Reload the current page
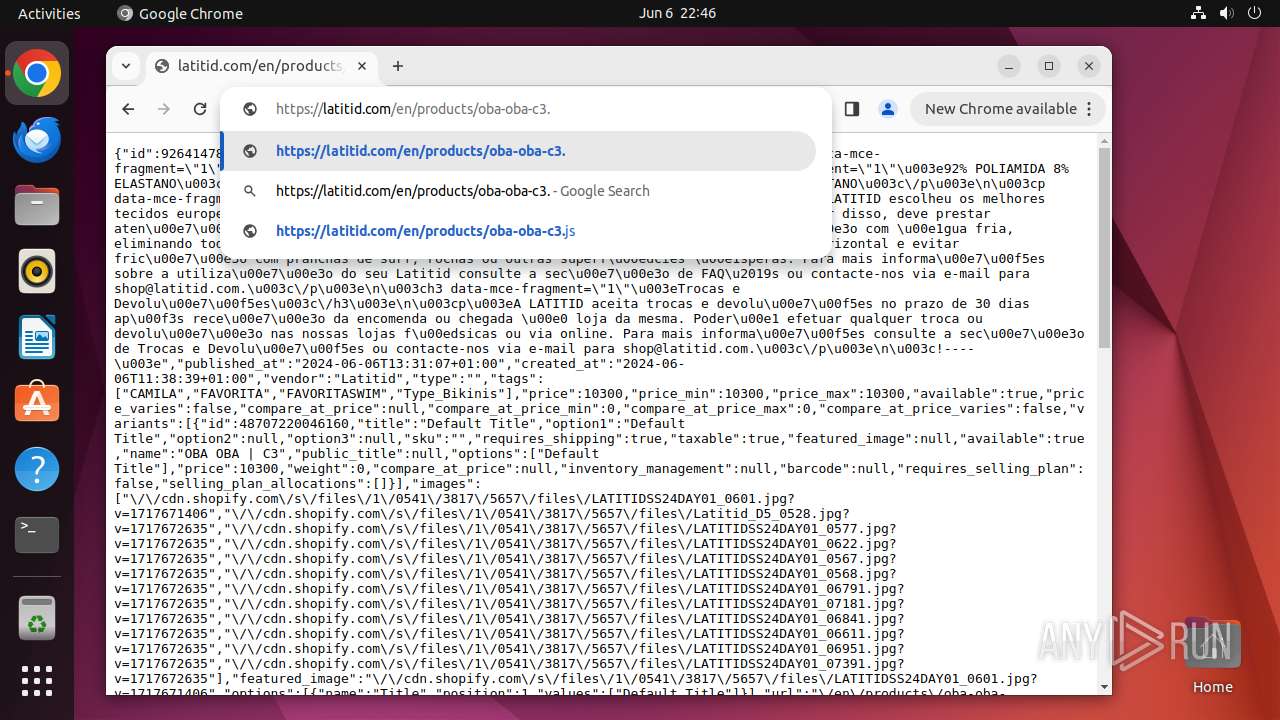 pyautogui.click(x=200, y=109)
